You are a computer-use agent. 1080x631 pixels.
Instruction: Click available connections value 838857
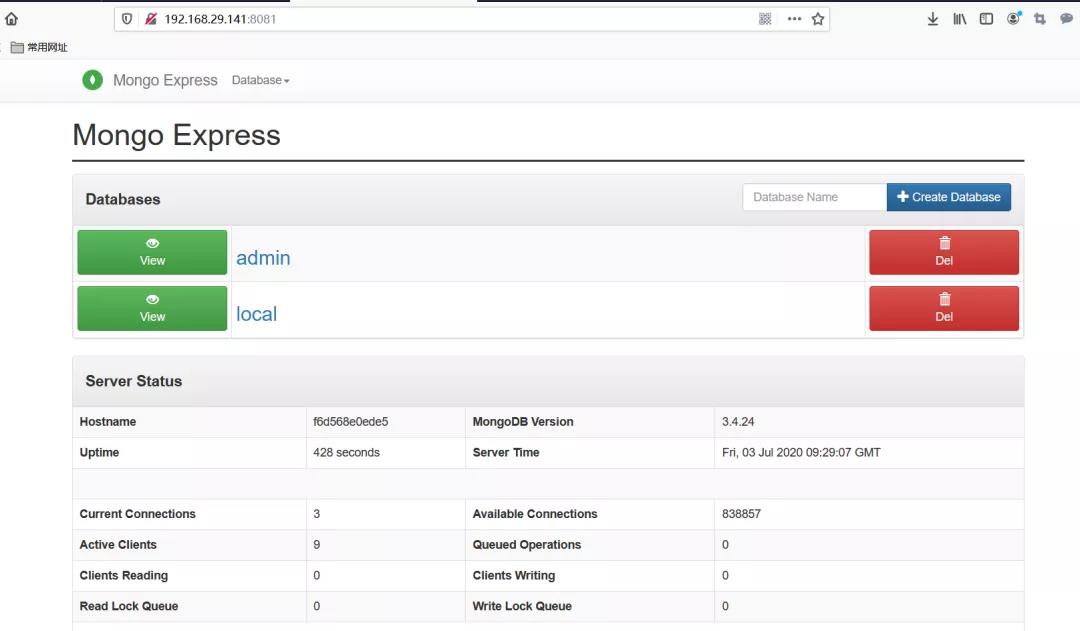click(741, 514)
